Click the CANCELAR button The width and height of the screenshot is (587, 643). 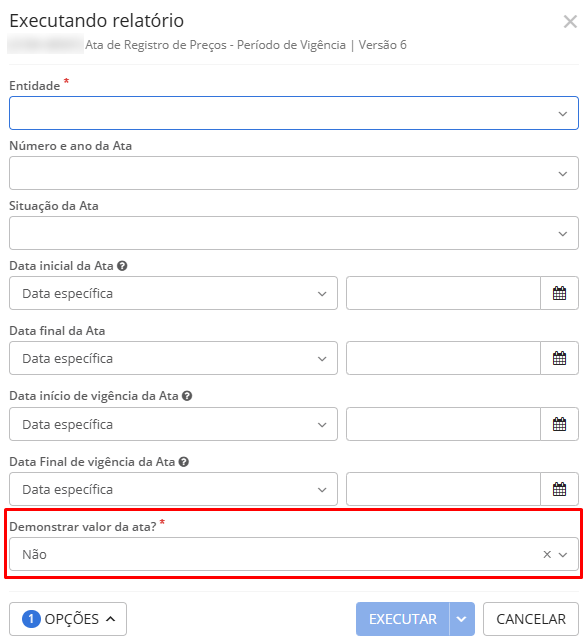pyautogui.click(x=531, y=619)
